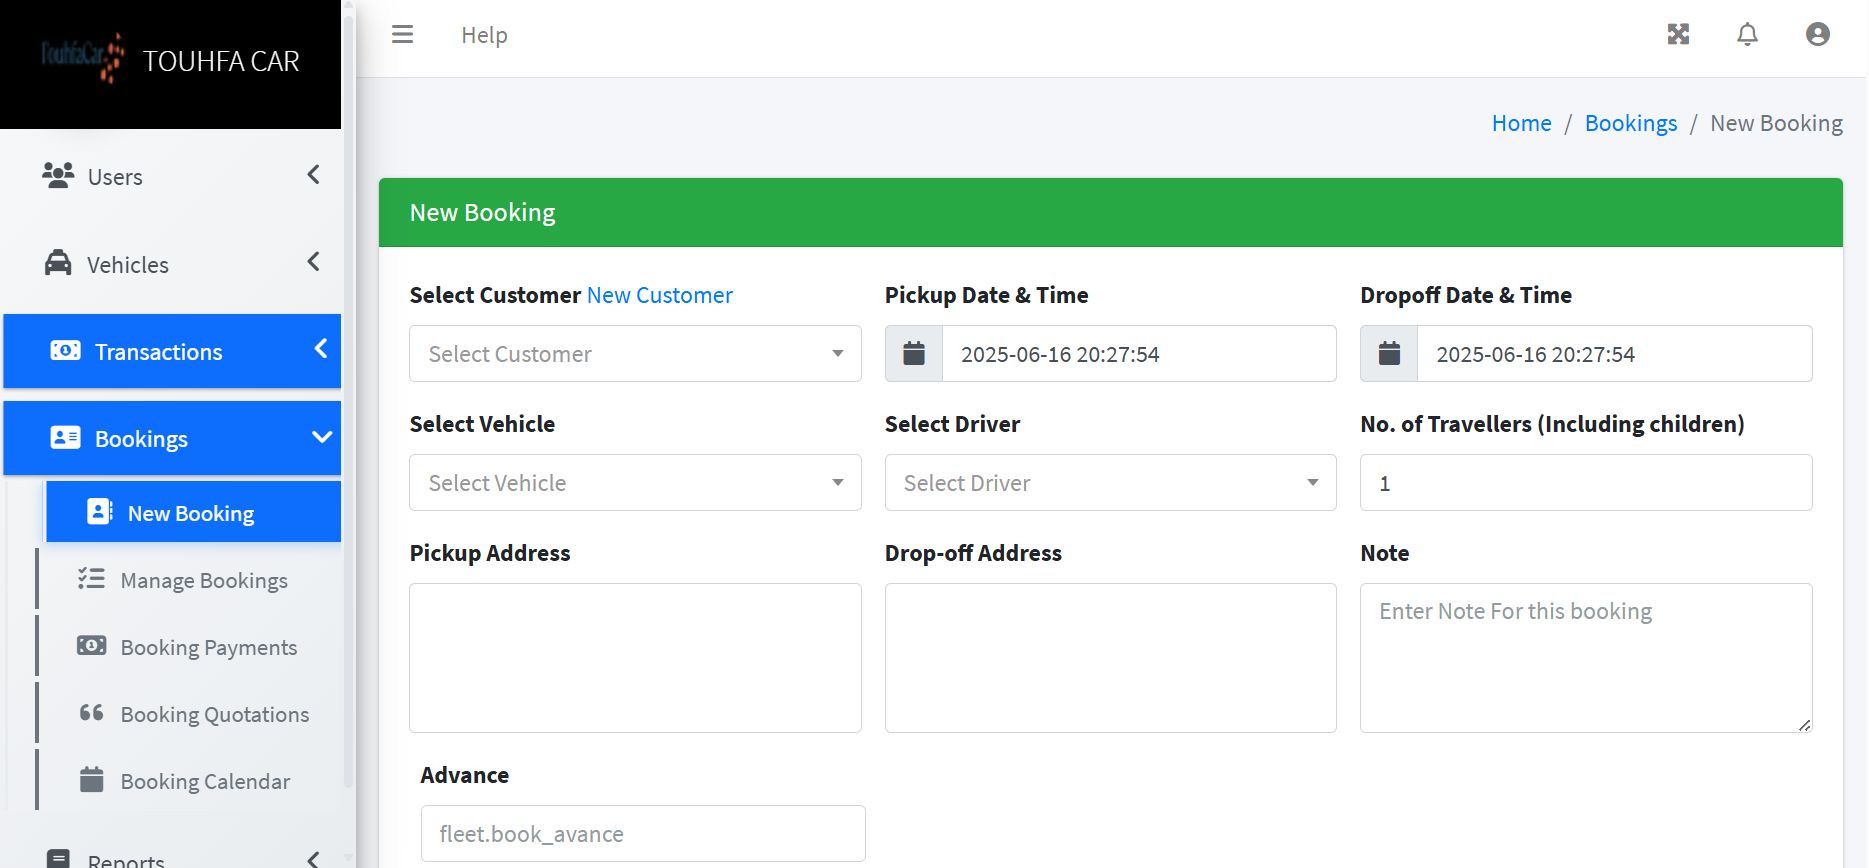The height and width of the screenshot is (868, 1869).
Task: Open the user profile account icon
Action: (1817, 35)
